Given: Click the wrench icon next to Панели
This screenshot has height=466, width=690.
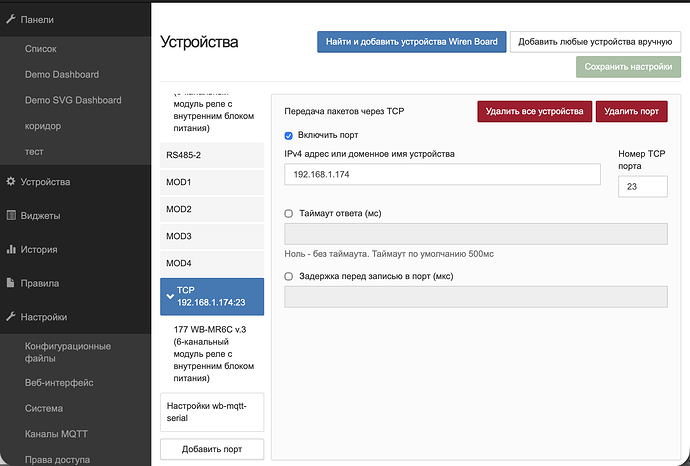Looking at the screenshot, I should (x=11, y=20).
